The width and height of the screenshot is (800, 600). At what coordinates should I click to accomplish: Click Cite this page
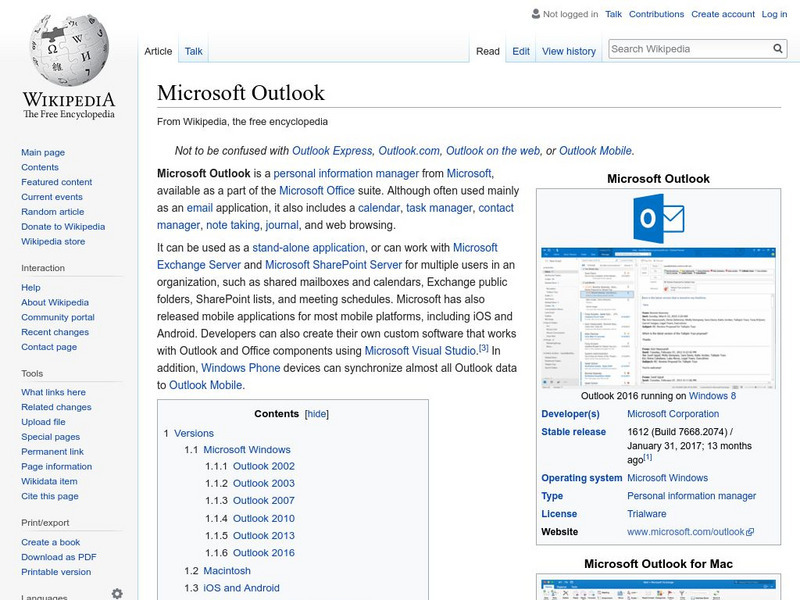click(x=49, y=495)
